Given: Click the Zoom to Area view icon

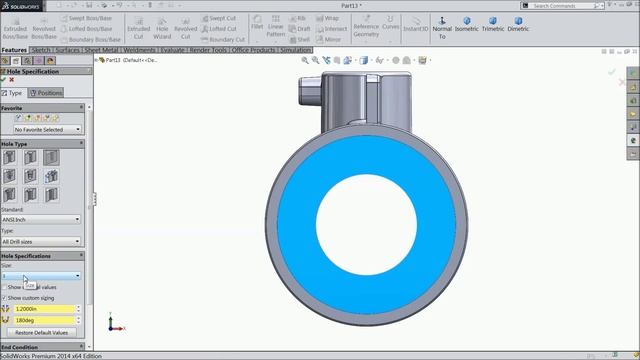Looking at the screenshot, I should [x=316, y=60].
